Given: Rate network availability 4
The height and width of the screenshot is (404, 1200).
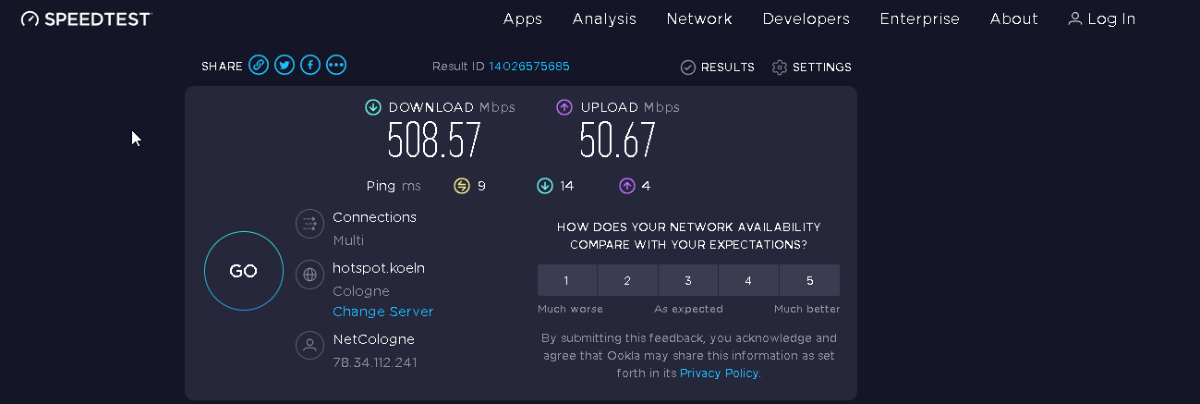Looking at the screenshot, I should pyautogui.click(x=748, y=280).
